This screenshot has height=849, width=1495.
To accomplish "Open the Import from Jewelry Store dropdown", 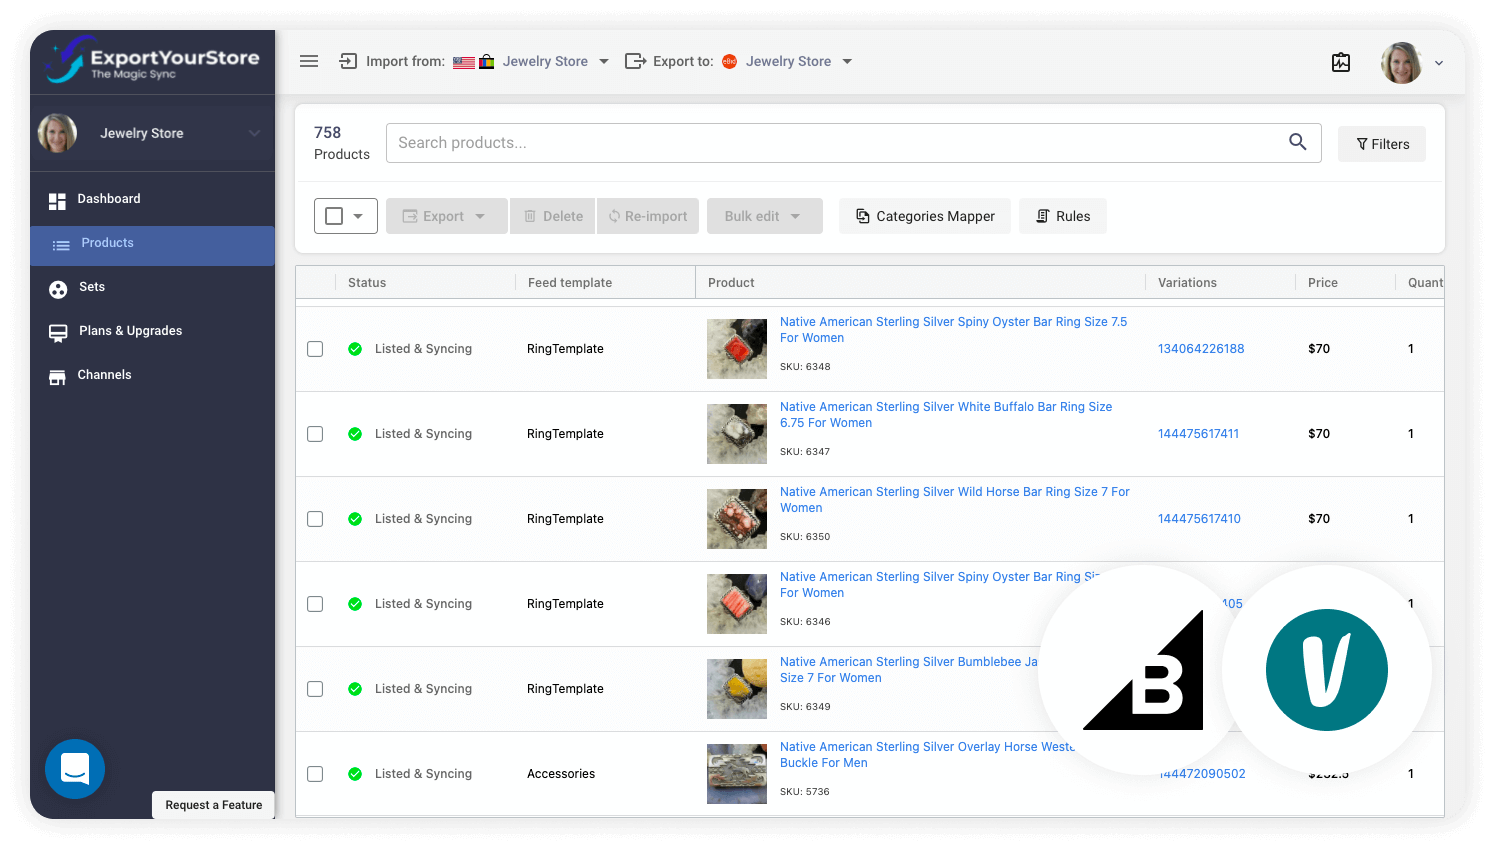I will click(555, 61).
